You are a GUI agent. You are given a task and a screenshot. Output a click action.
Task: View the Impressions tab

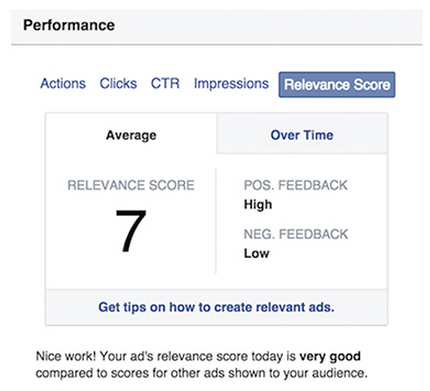[x=231, y=84]
